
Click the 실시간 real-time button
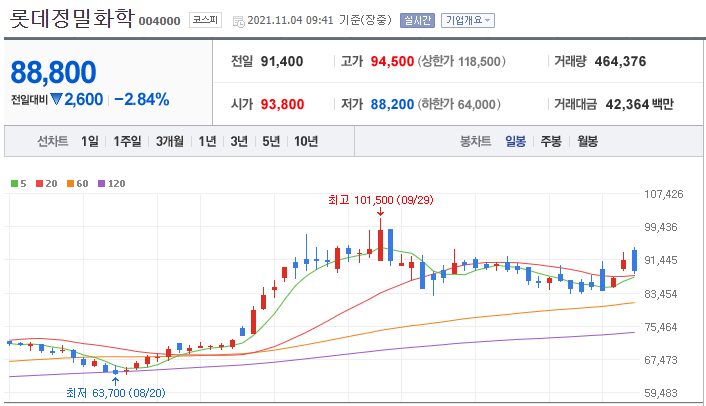(417, 20)
